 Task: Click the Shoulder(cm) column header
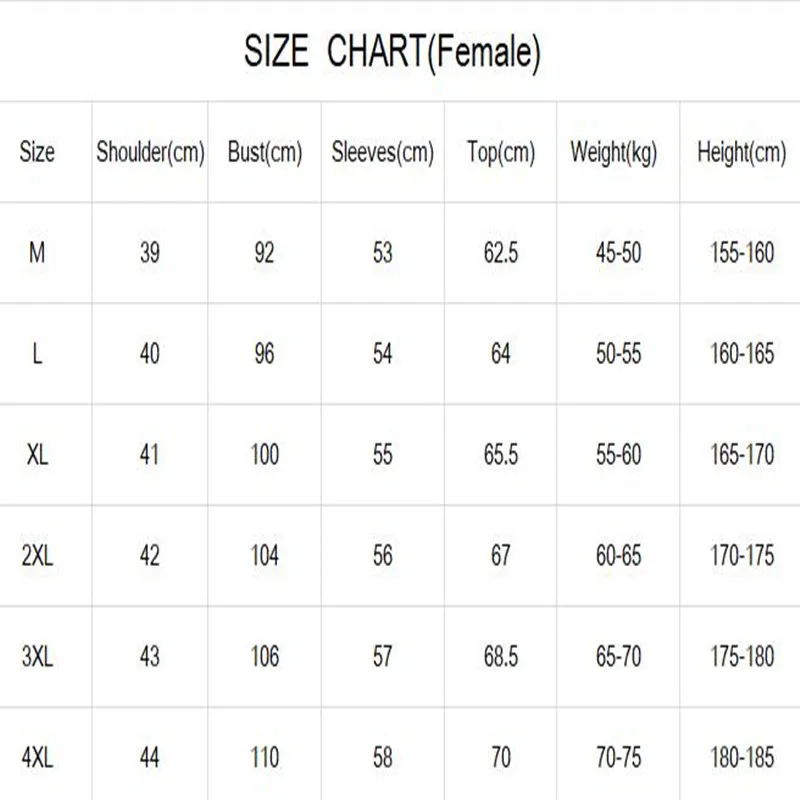150,153
